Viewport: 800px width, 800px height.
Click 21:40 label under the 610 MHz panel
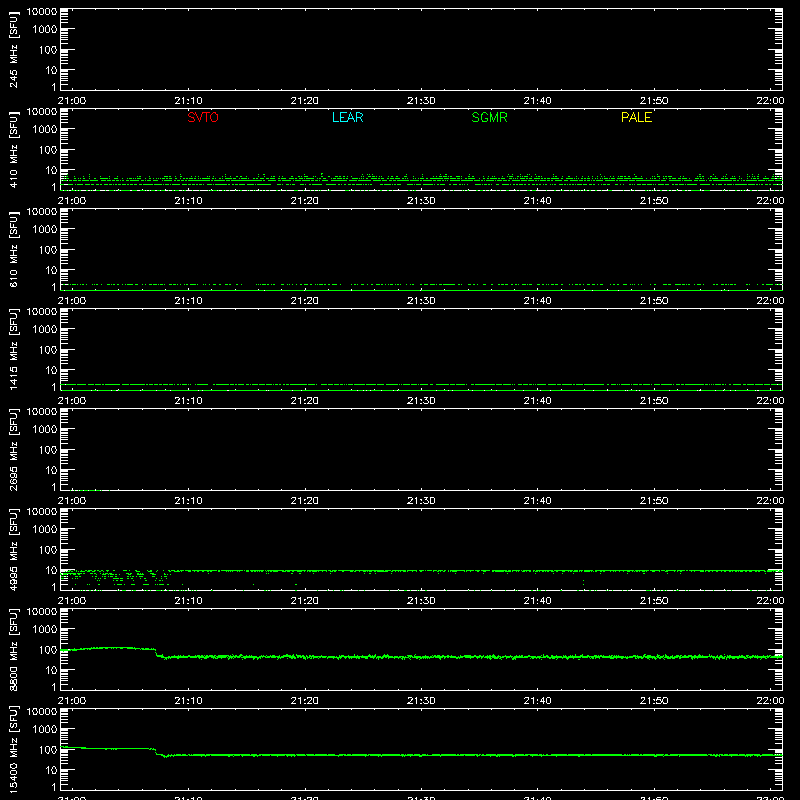(537, 301)
